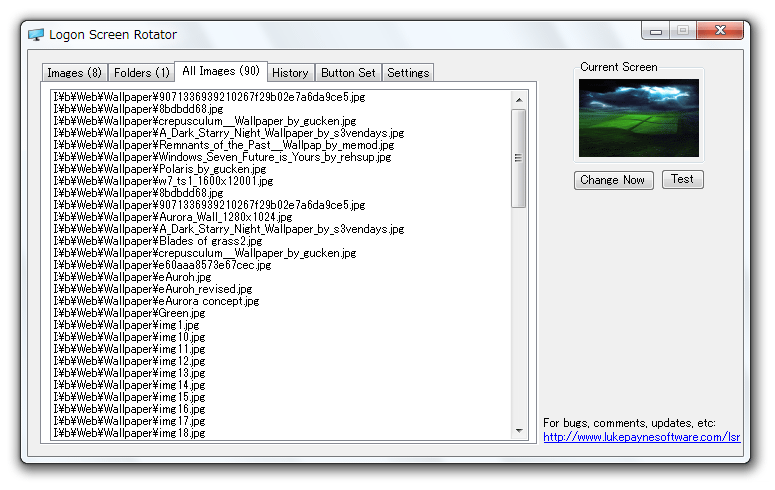The image size is (775, 490).
Task: Click the Change Now button
Action: (613, 180)
